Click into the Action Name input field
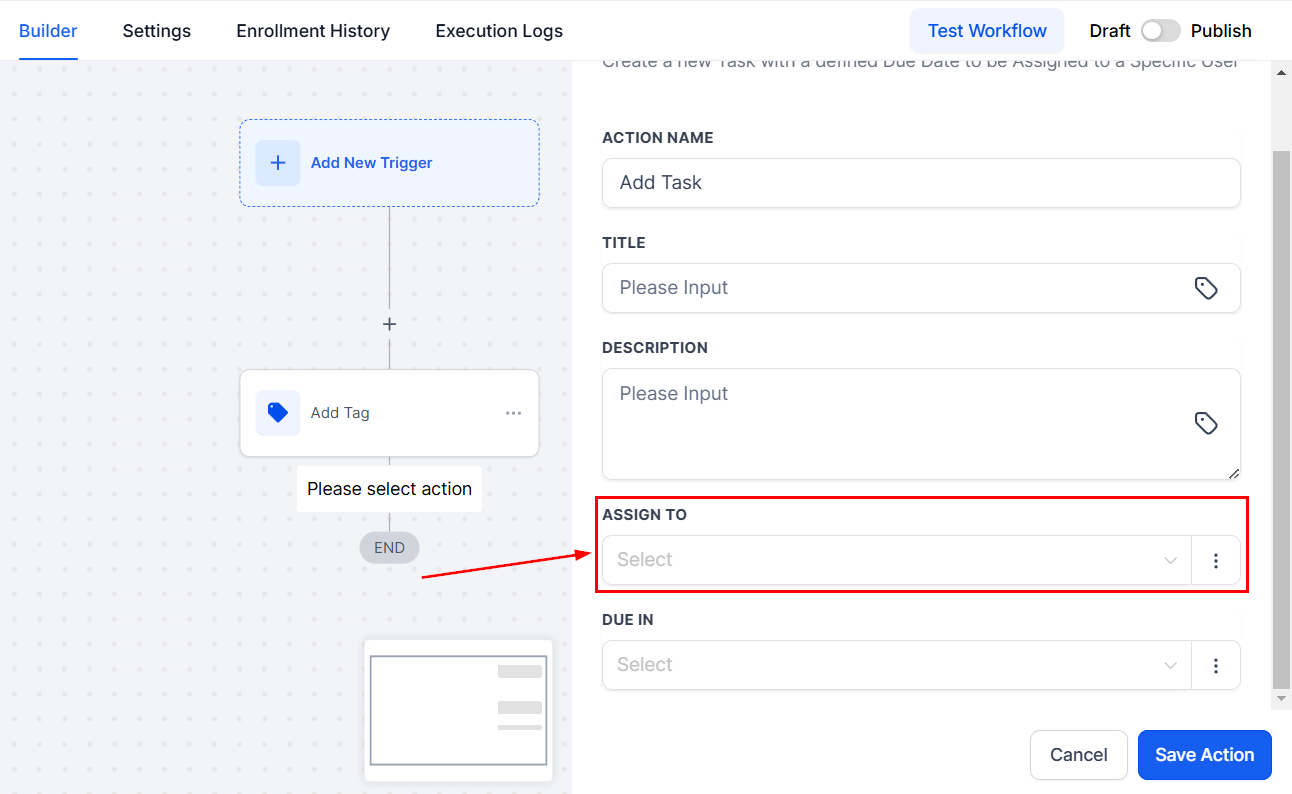Viewport: 1292px width, 794px height. (x=920, y=183)
